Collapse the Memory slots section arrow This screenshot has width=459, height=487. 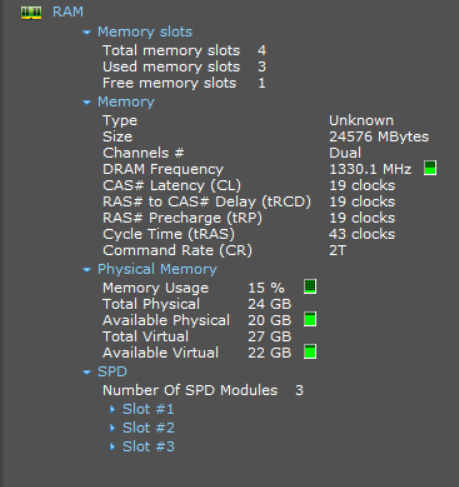87,32
